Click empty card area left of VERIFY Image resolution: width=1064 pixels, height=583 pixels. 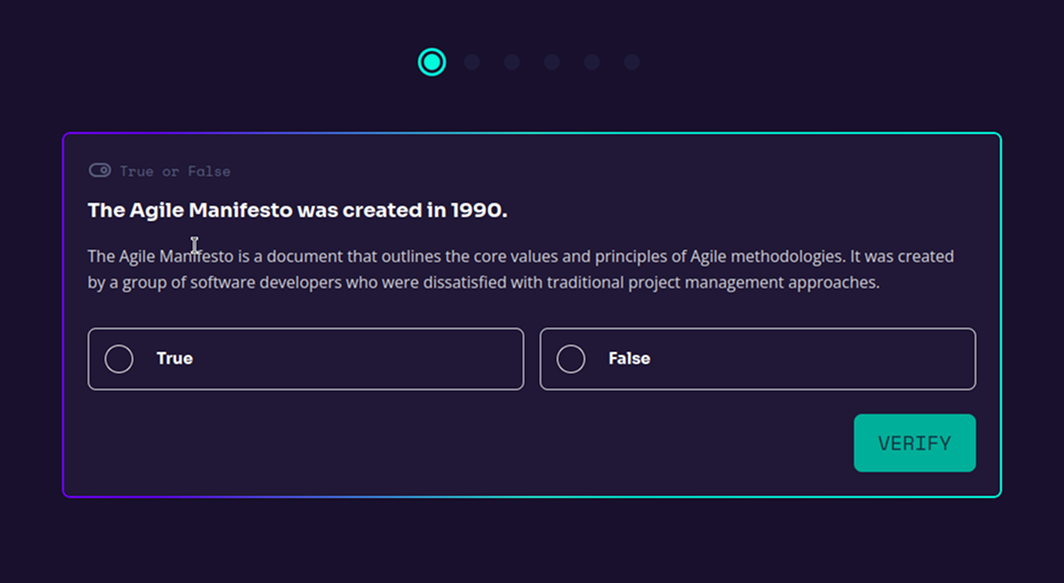pos(450,443)
